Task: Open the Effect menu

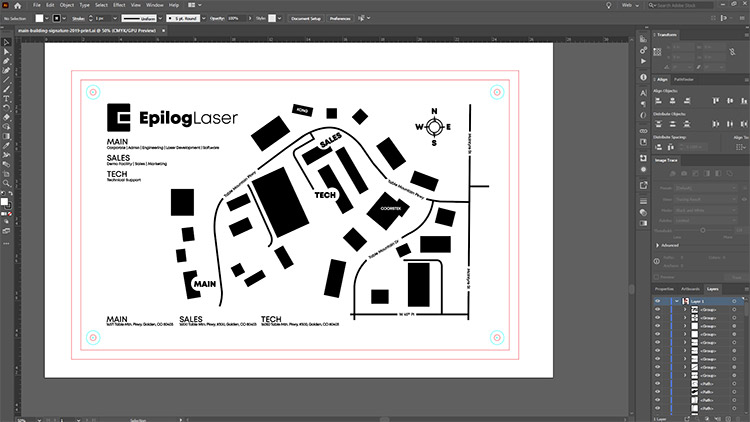Action: [x=119, y=6]
